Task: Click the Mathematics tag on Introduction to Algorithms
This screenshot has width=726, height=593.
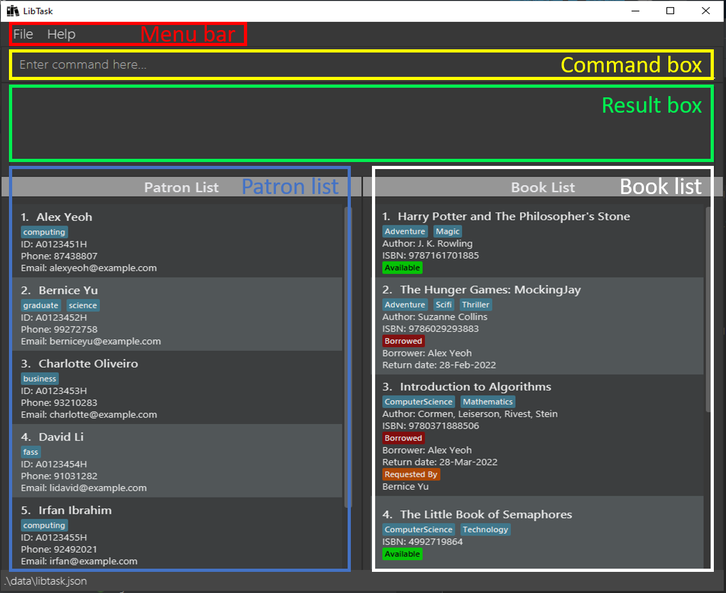Action: (488, 402)
